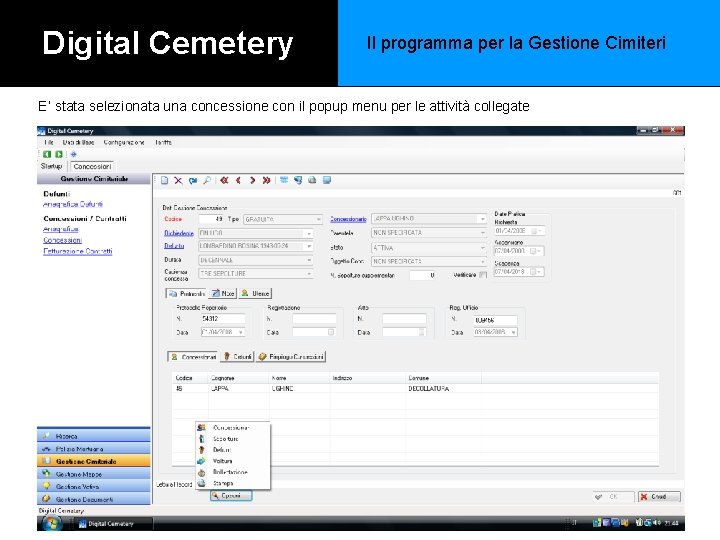Click the volume icon in system tray

click(x=657, y=523)
